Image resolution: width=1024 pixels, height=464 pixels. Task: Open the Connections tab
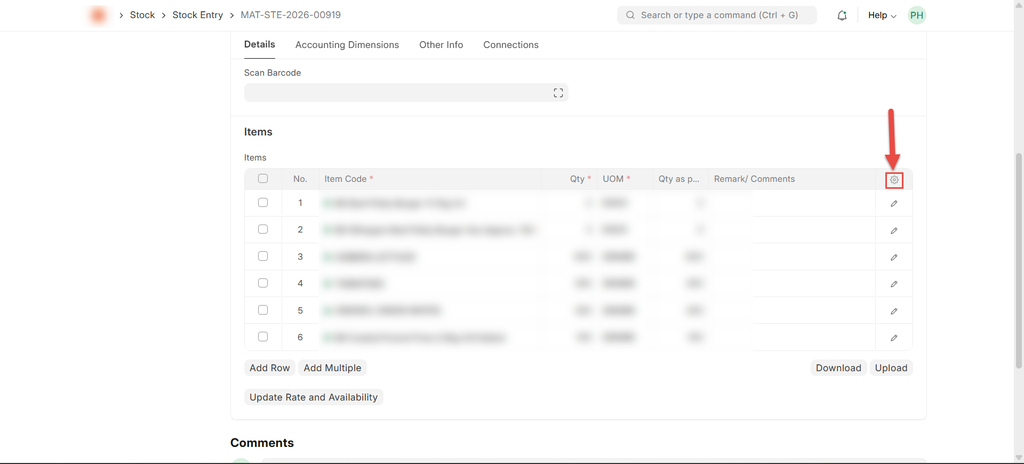(x=510, y=45)
